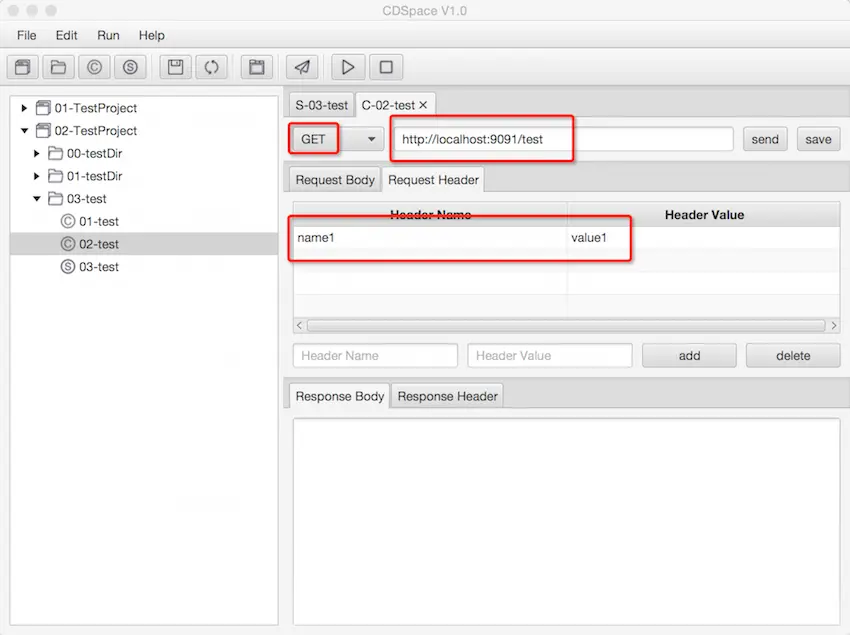Click the S icon beside 03-test

coord(68,267)
